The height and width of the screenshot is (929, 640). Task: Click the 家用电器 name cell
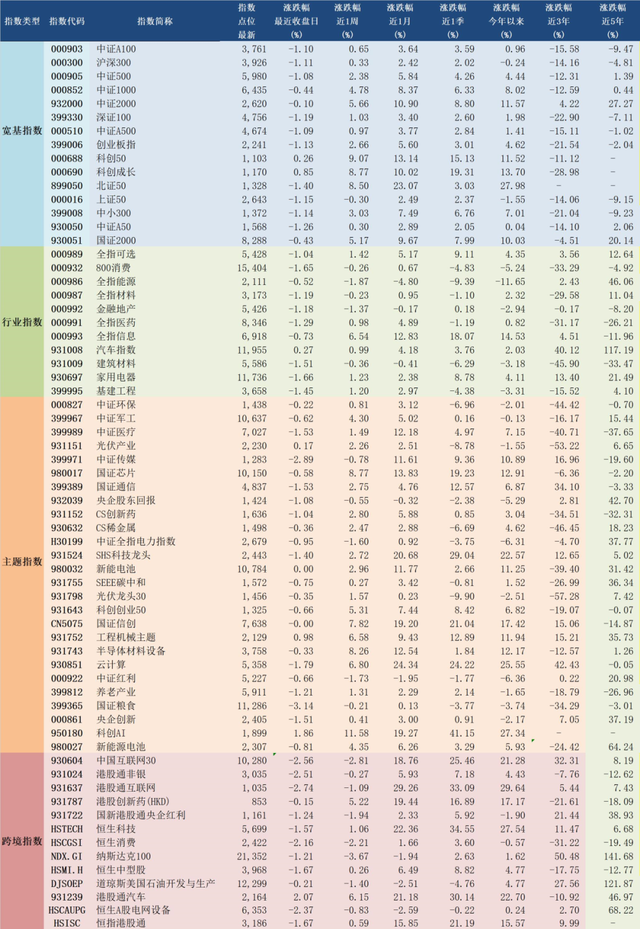coord(116,377)
